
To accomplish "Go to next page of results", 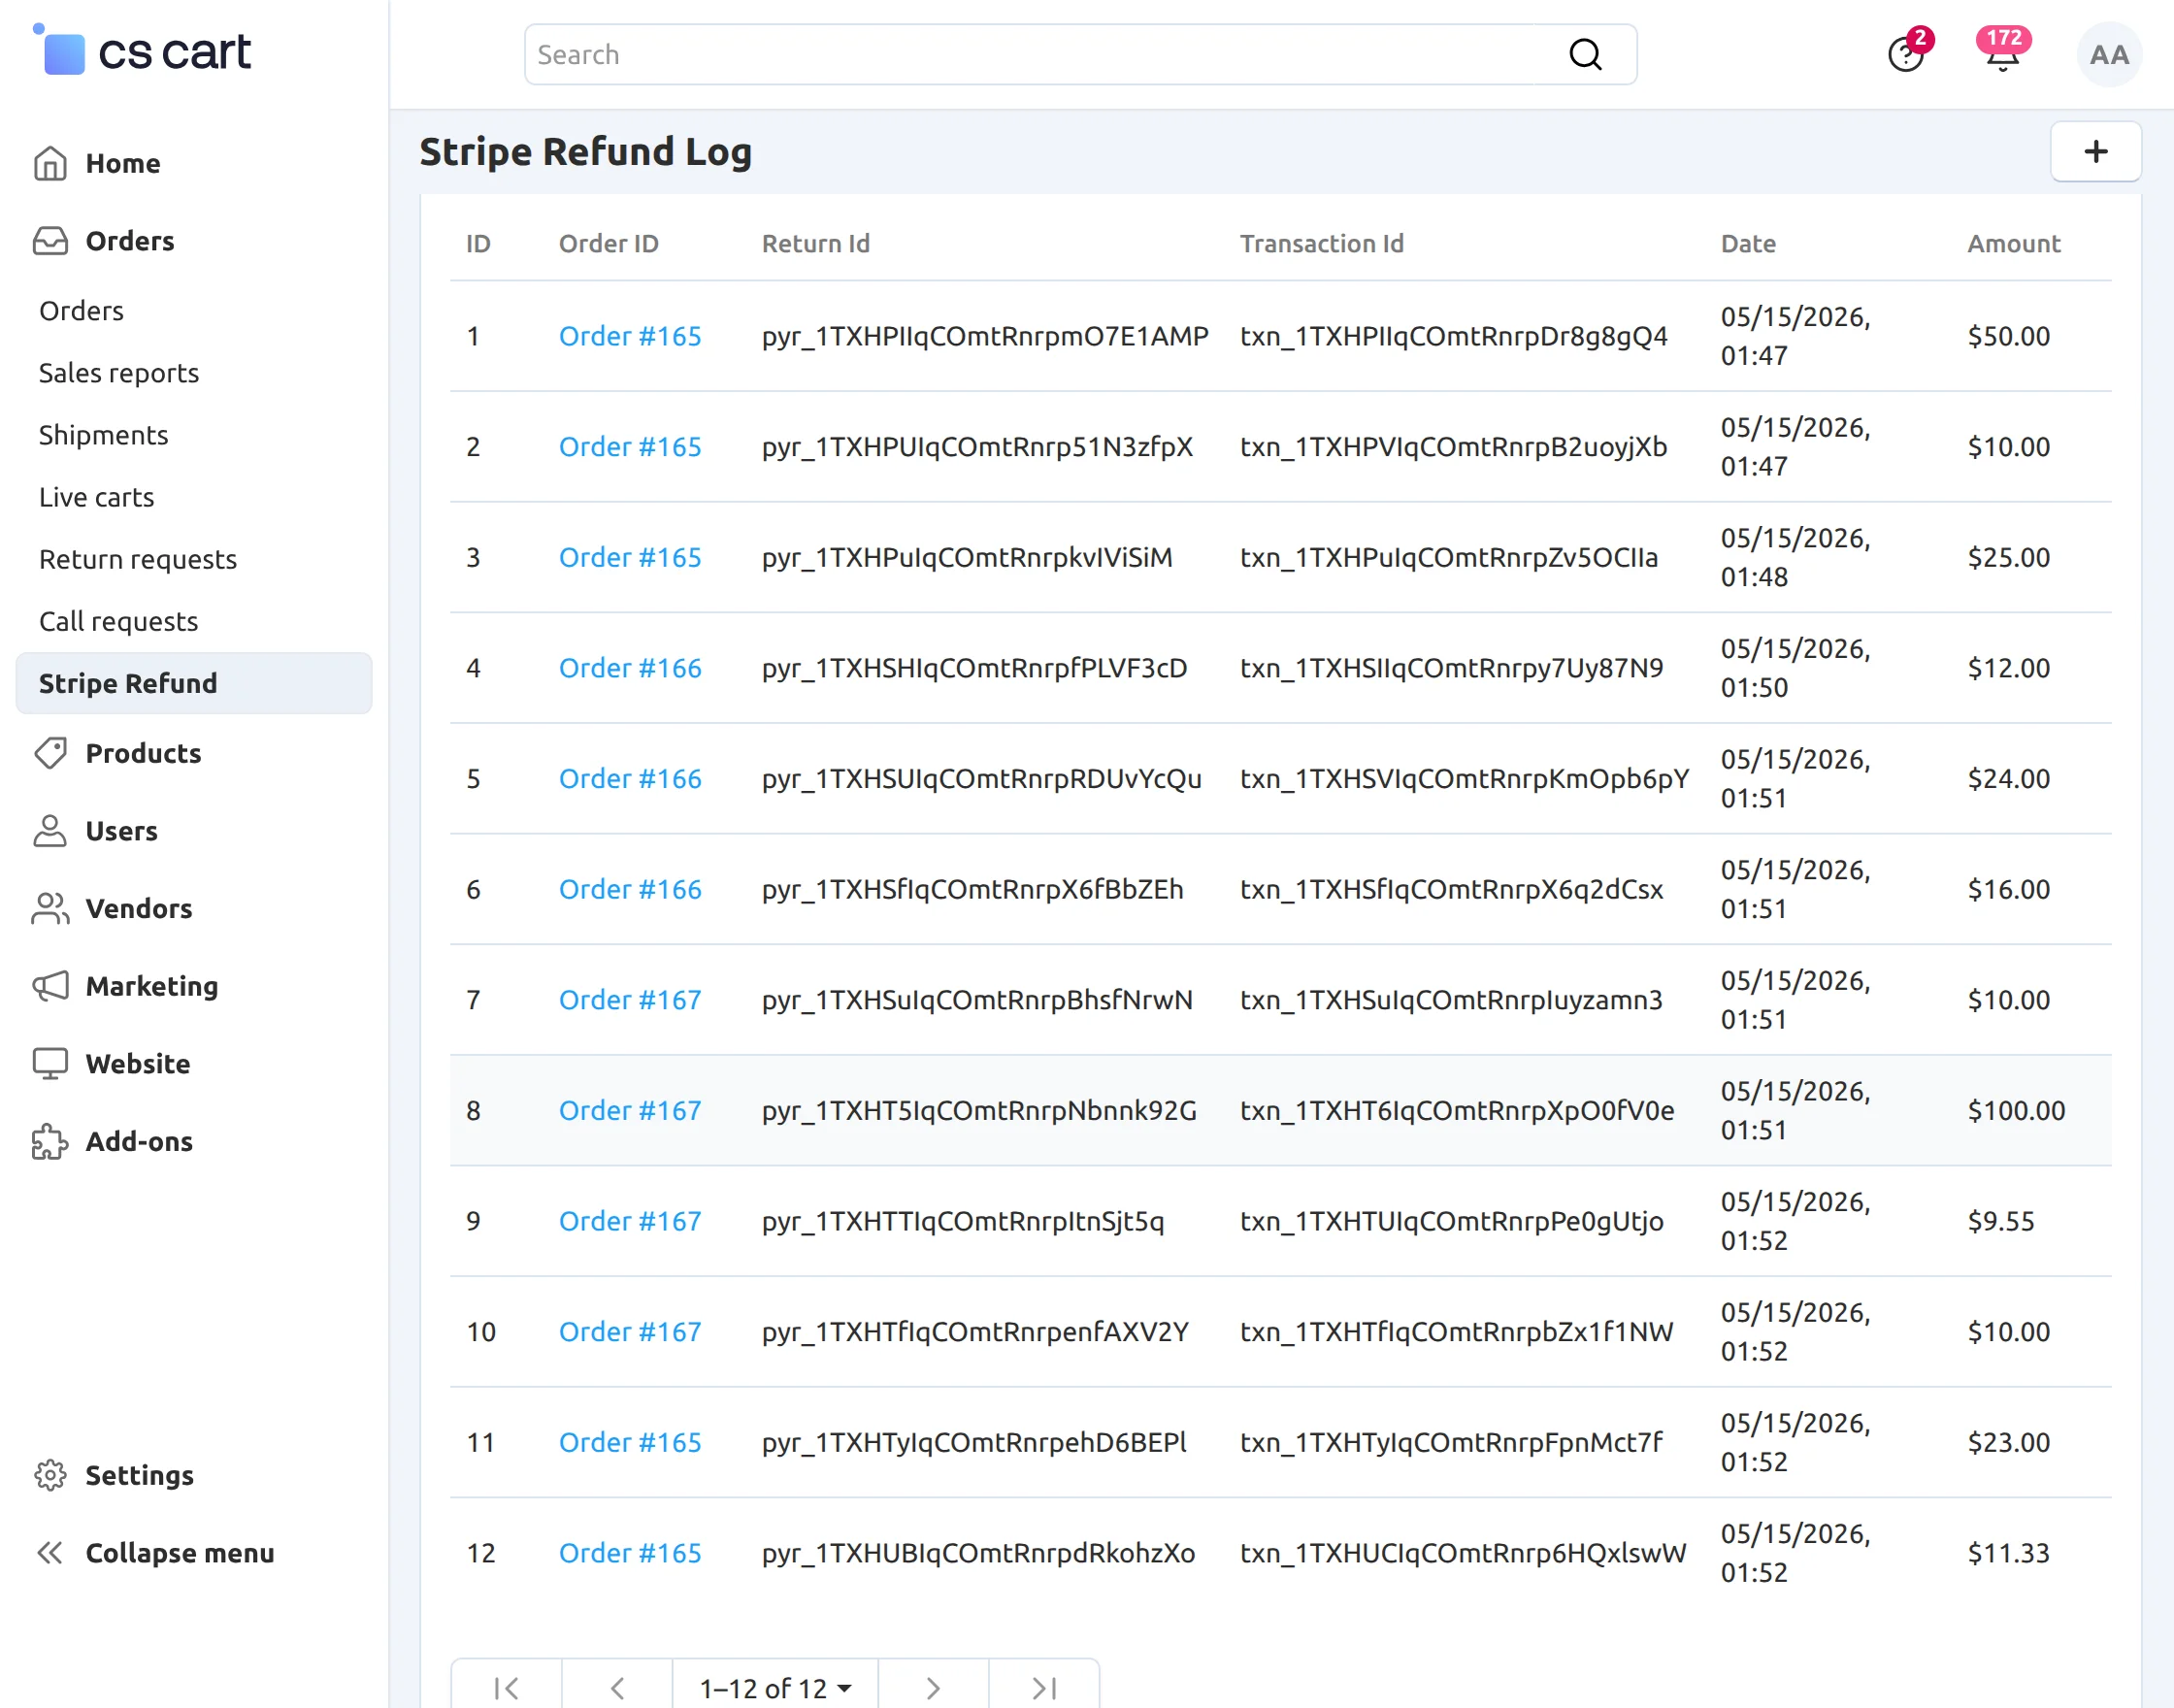I will (933, 1688).
